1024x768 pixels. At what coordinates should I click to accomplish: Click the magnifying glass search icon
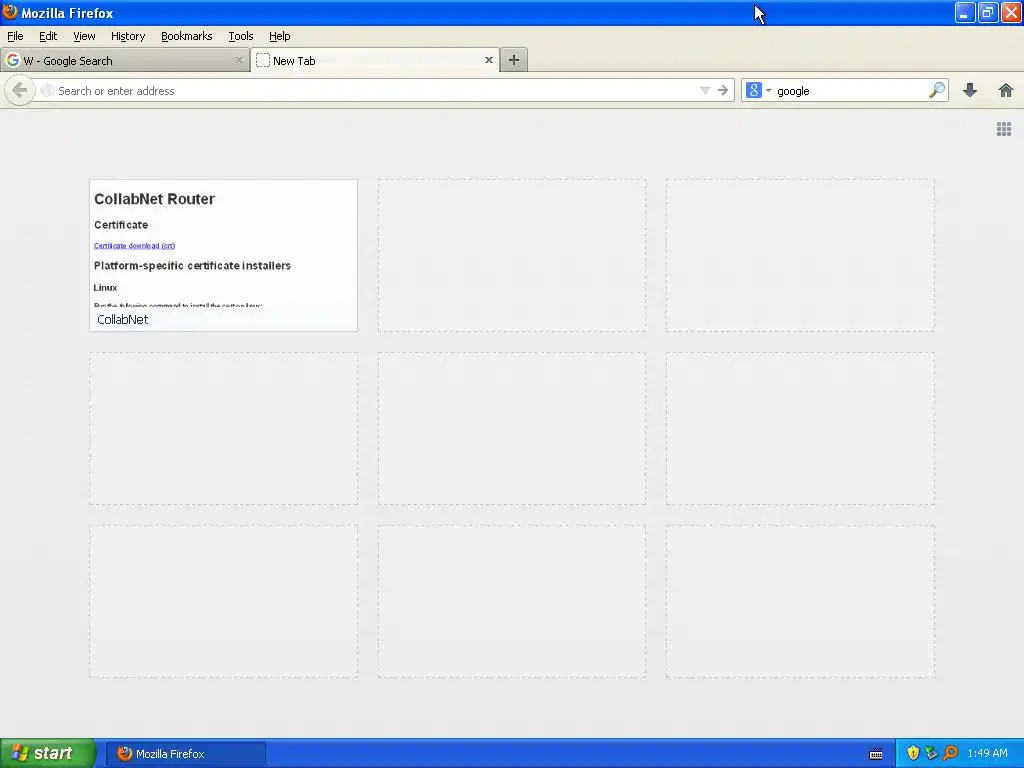[x=936, y=90]
